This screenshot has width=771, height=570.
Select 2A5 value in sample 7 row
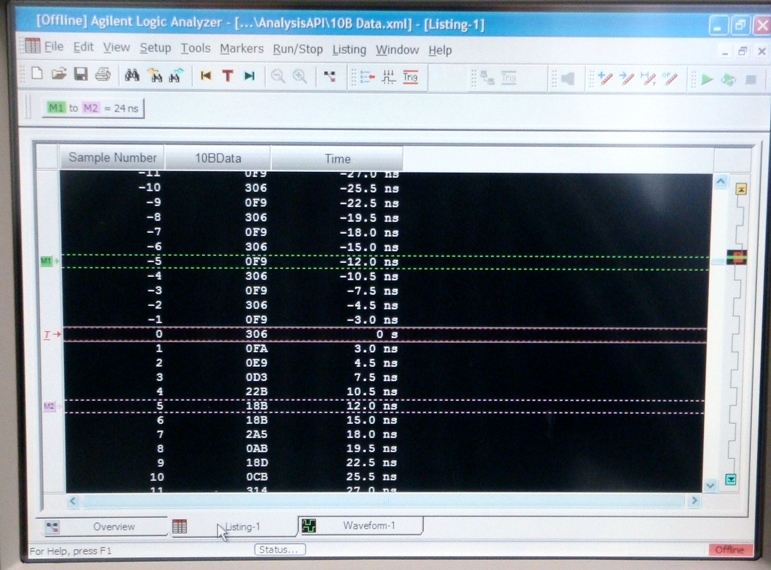click(x=256, y=434)
